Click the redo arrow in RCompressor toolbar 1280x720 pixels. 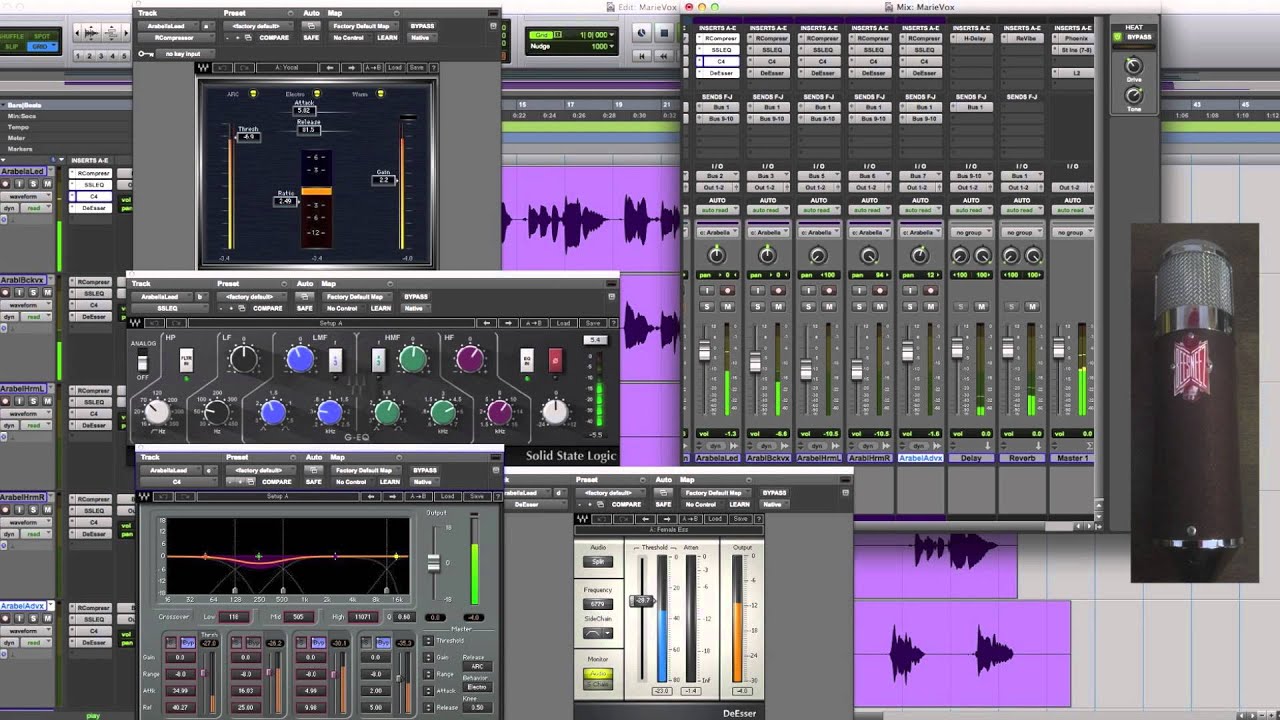click(244, 68)
